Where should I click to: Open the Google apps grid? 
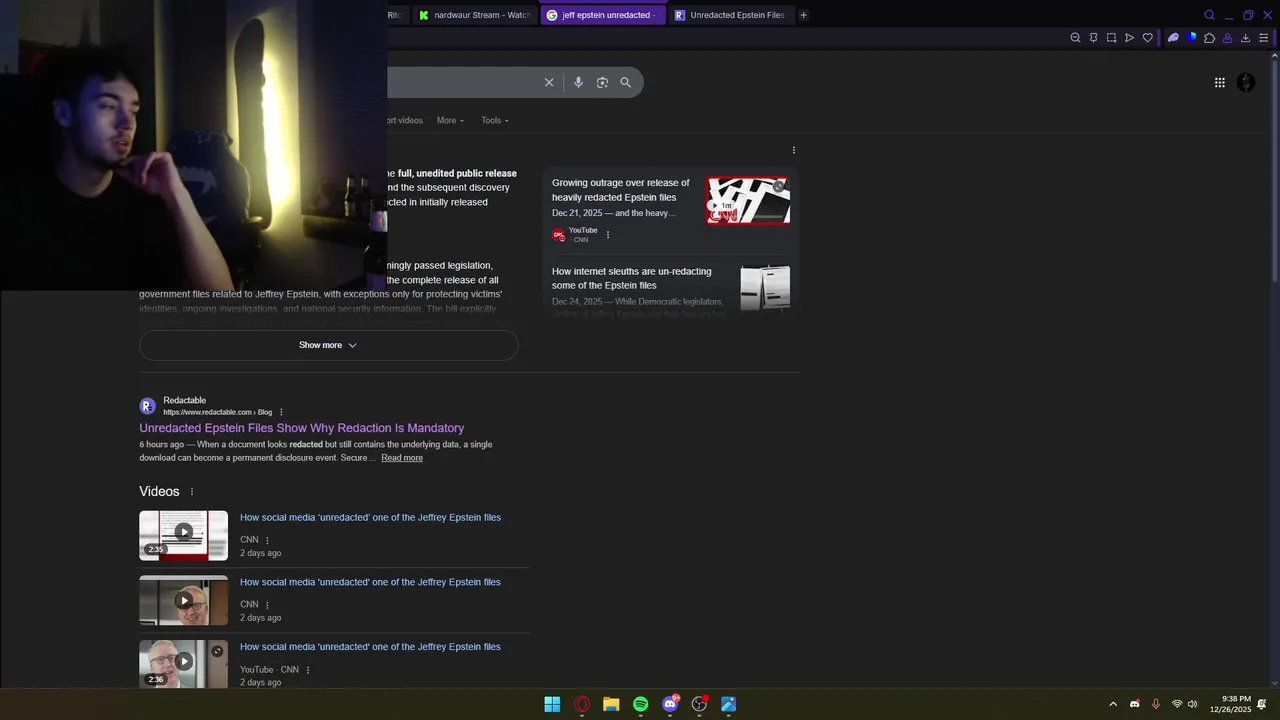(x=1219, y=83)
